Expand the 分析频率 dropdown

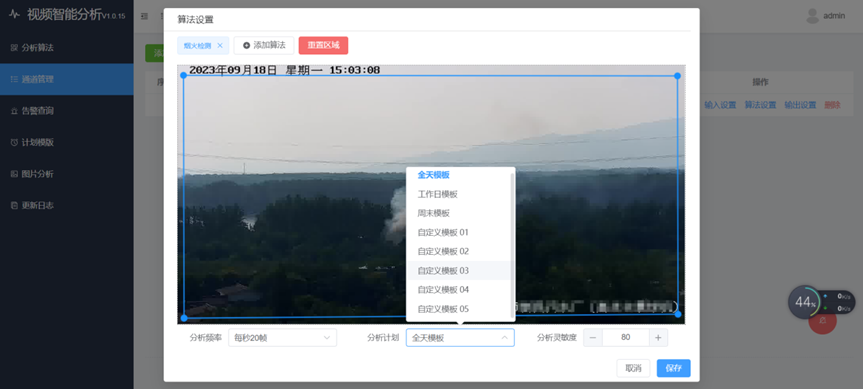click(x=282, y=338)
